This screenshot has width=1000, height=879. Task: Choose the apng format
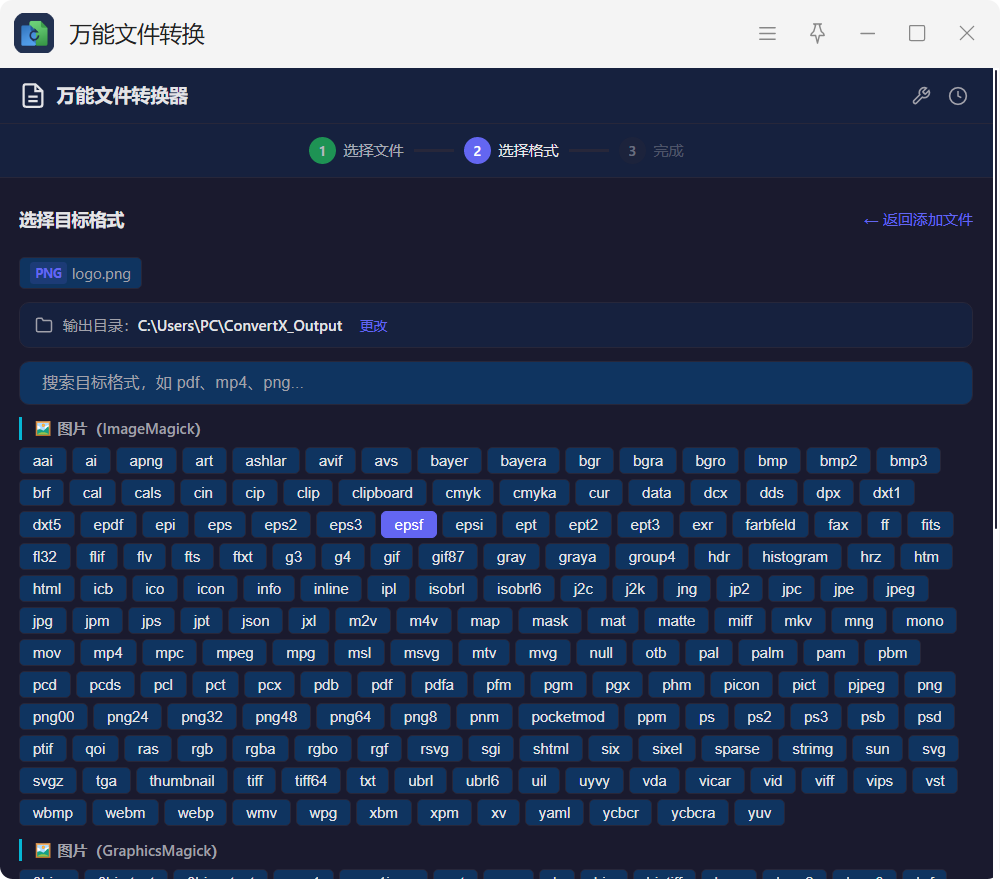coord(146,461)
